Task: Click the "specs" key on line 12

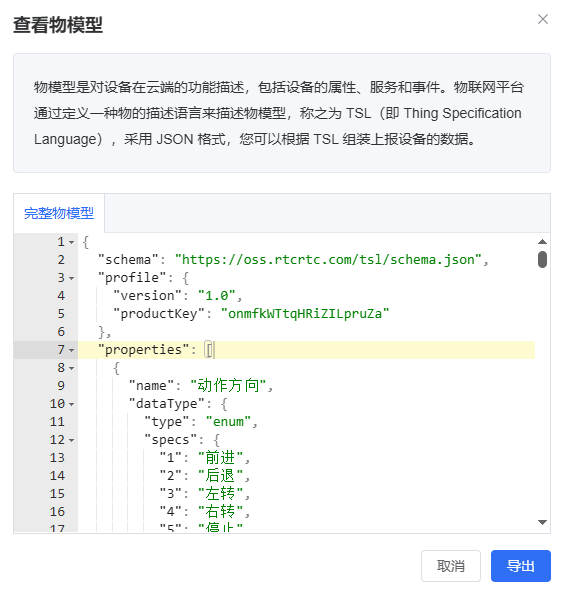Action: coord(170,440)
